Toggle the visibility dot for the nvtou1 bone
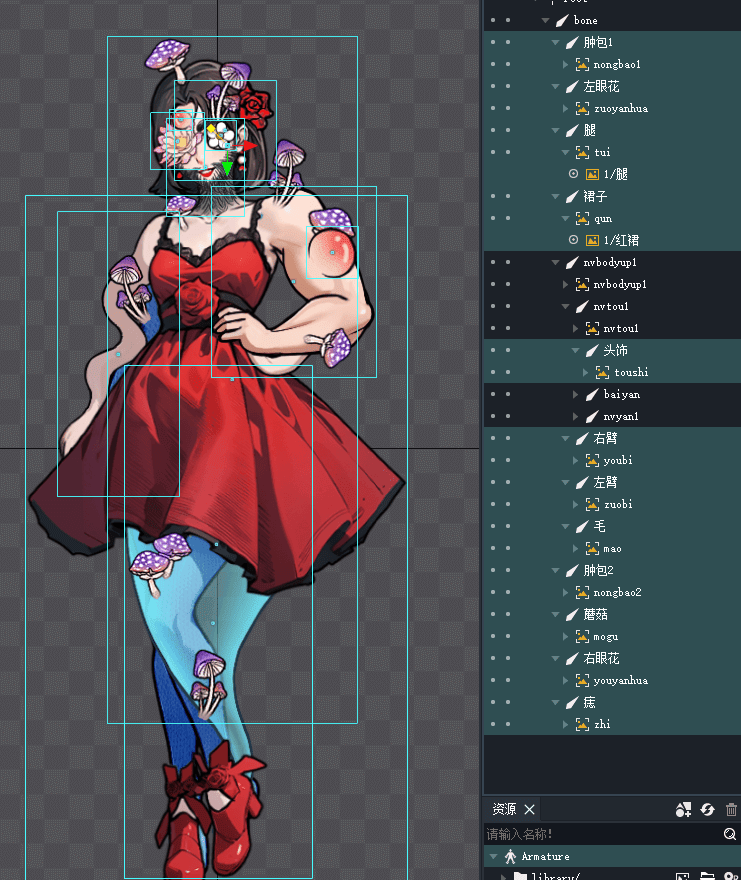 point(491,307)
